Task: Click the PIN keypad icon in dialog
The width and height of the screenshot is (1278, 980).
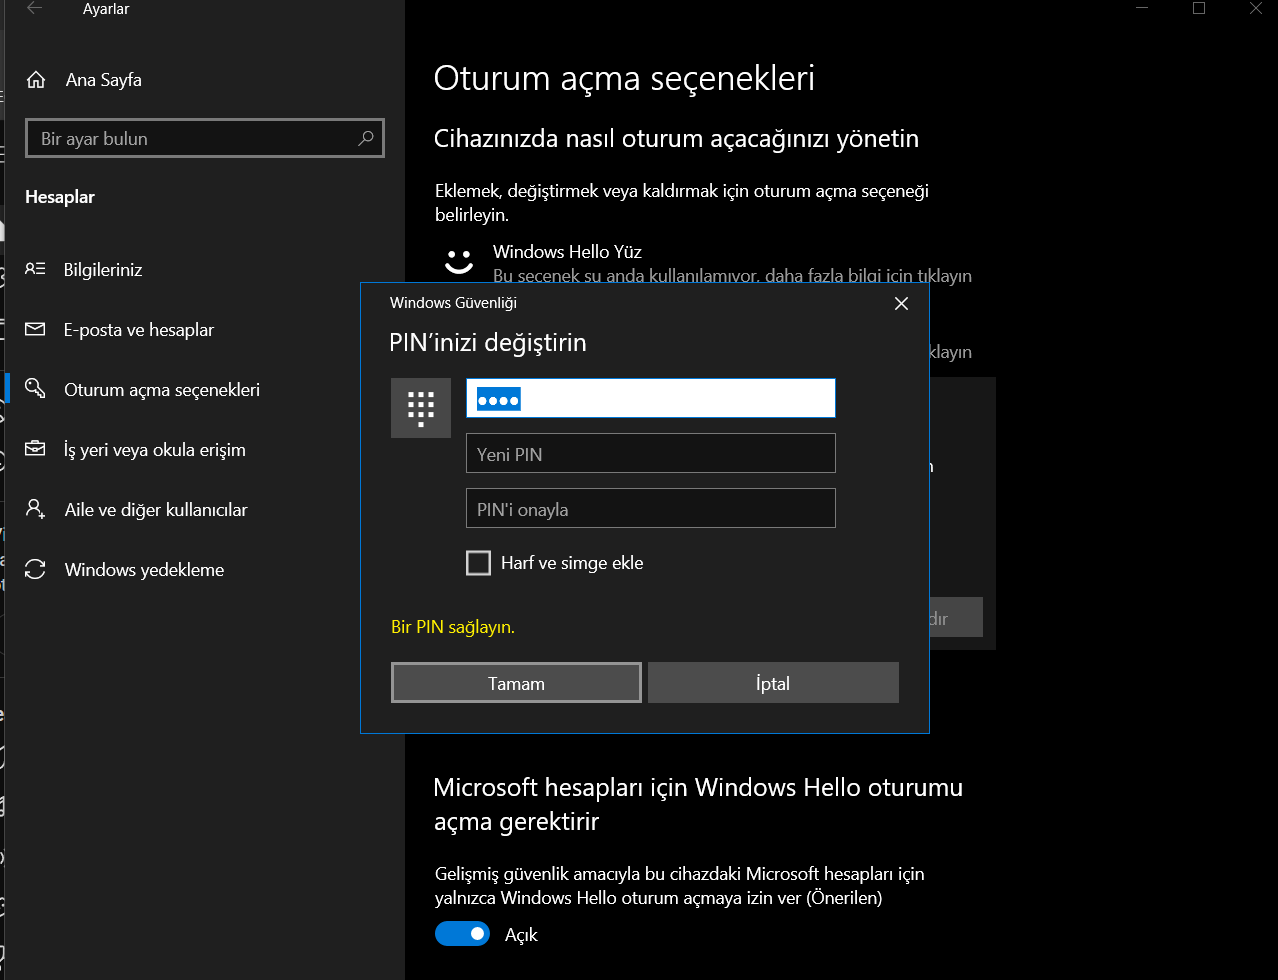Action: coord(421,408)
